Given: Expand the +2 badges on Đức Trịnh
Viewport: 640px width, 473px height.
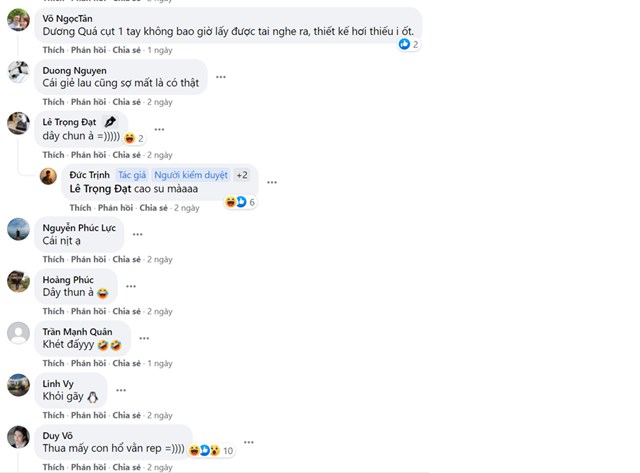Looking at the screenshot, I should pos(242,175).
